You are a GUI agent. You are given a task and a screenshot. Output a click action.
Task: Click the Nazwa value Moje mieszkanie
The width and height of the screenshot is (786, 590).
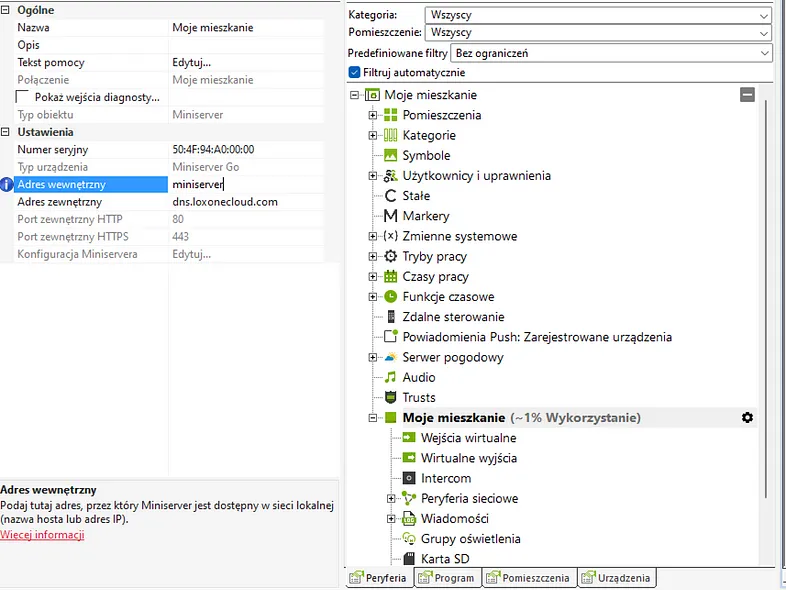[213, 28]
